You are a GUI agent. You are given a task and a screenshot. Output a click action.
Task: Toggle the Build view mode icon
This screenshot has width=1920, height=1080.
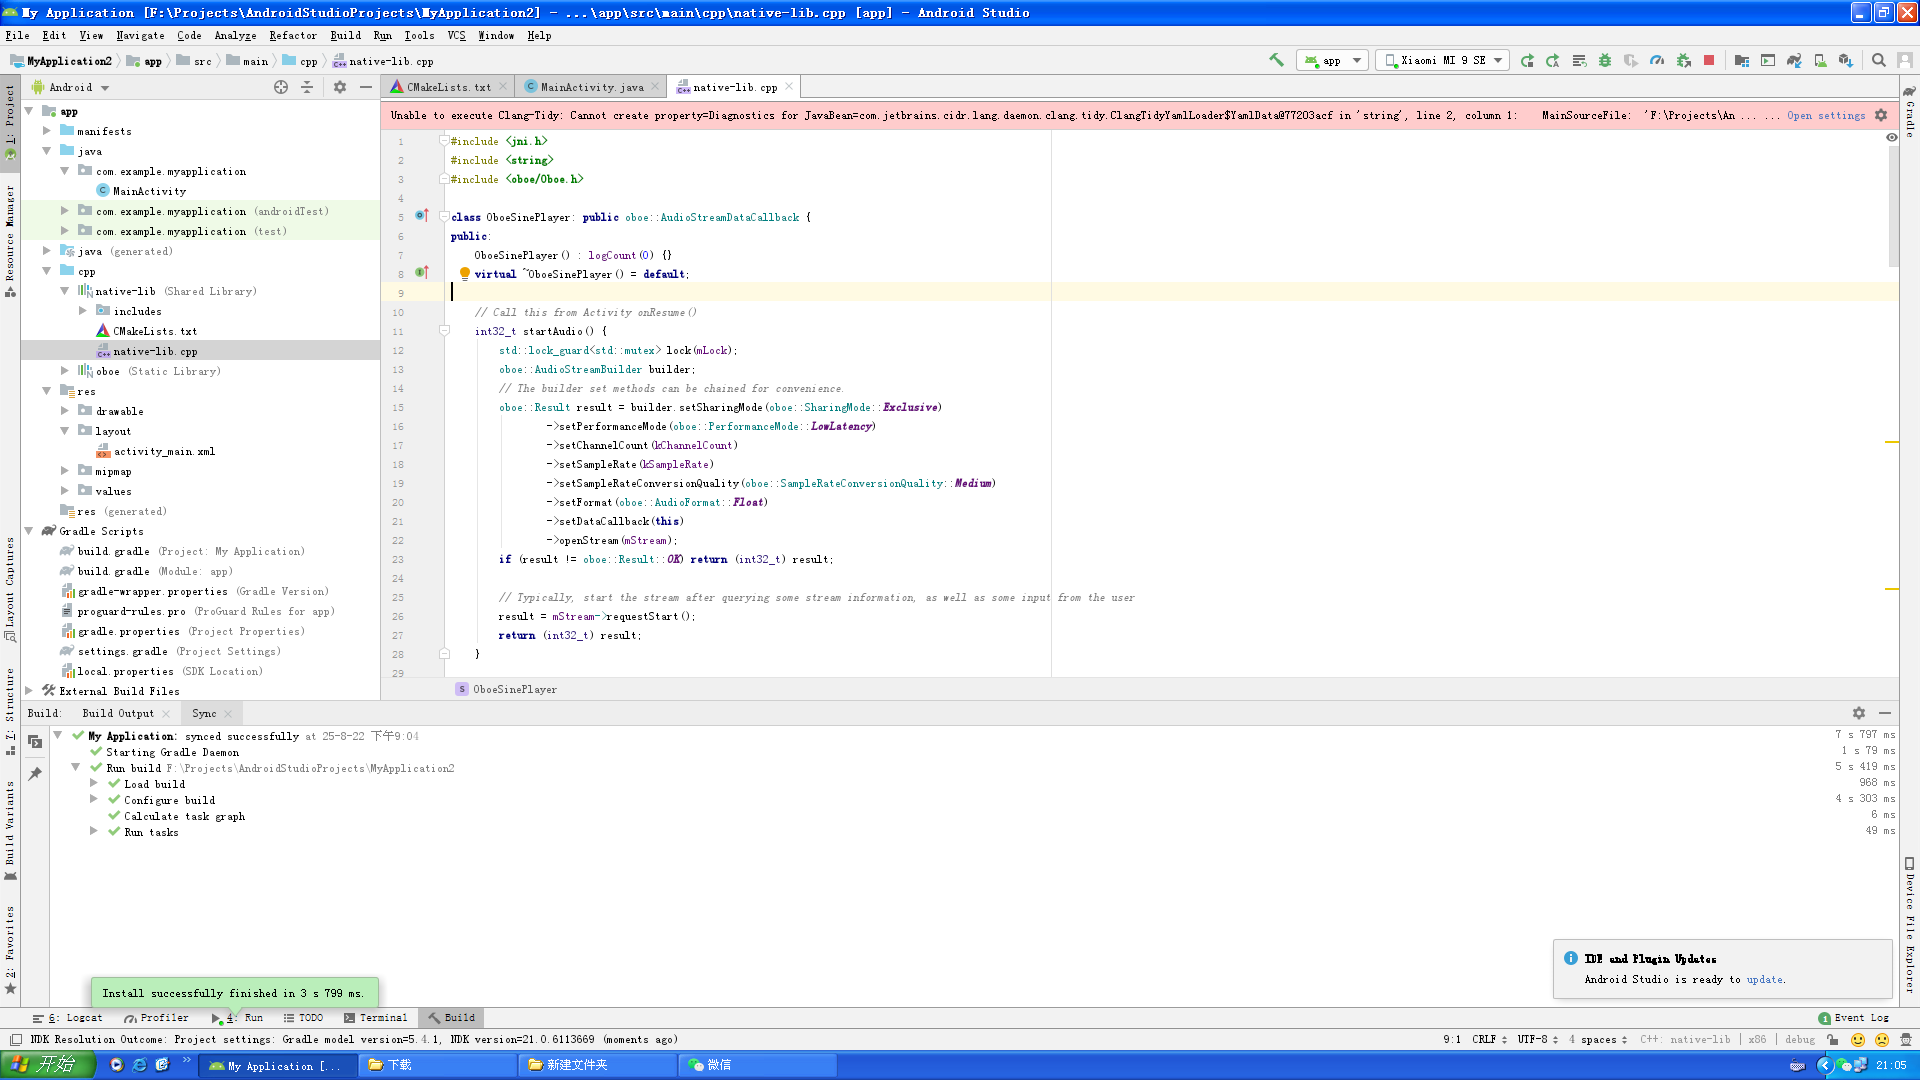[35, 742]
